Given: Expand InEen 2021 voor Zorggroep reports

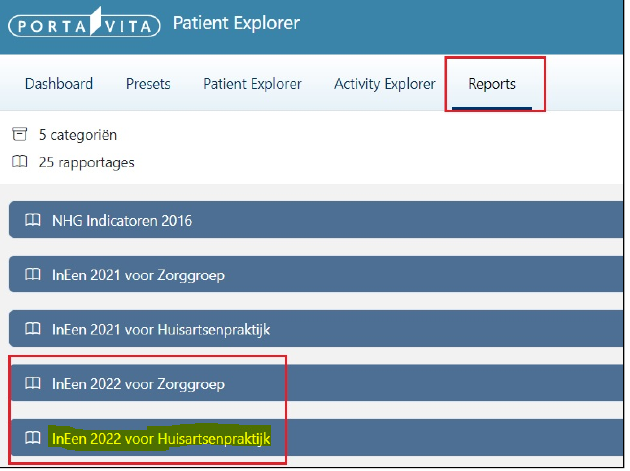Looking at the screenshot, I should (x=138, y=274).
